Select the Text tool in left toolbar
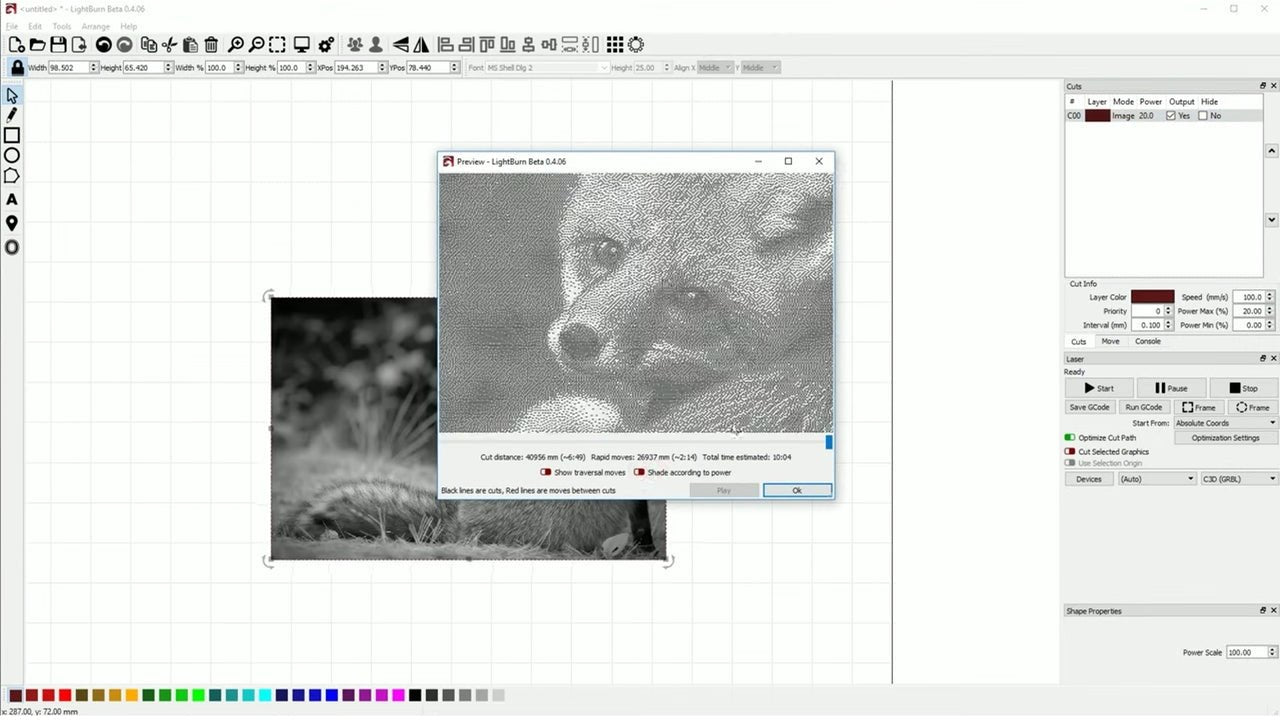 tap(12, 199)
